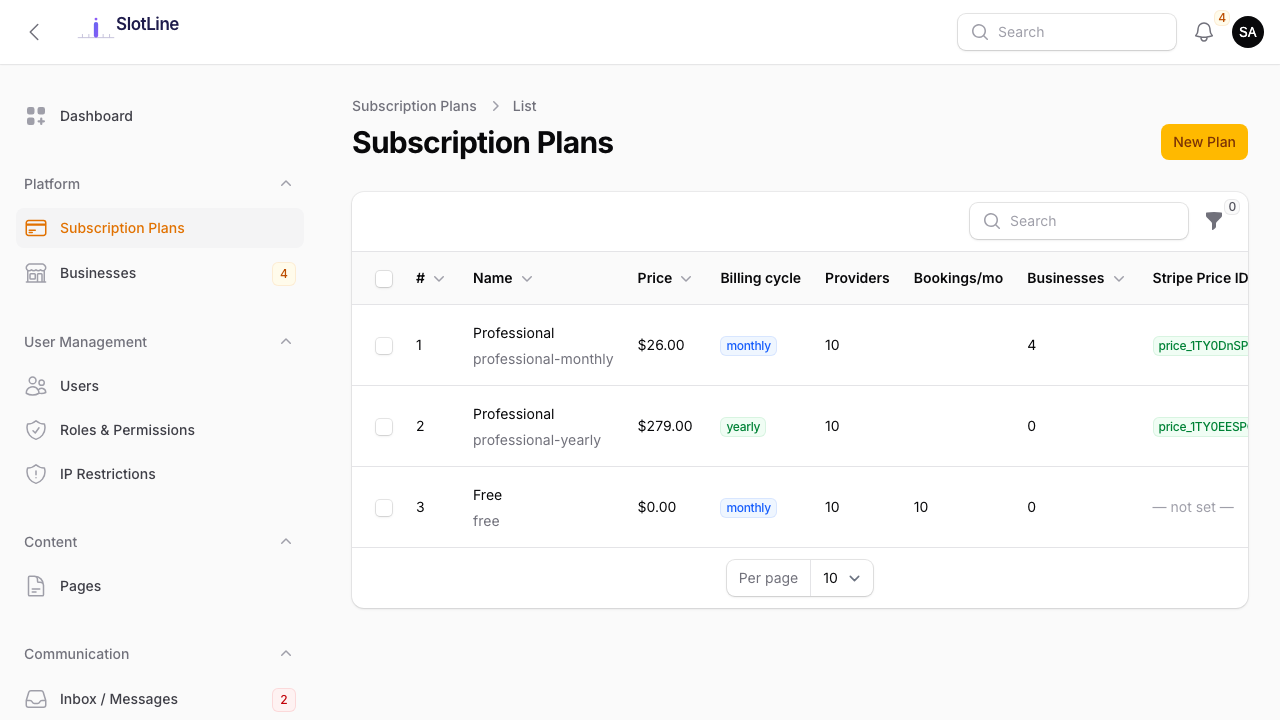This screenshot has width=1280, height=720.
Task: Click monthly badge in Free row
Action: [748, 508]
